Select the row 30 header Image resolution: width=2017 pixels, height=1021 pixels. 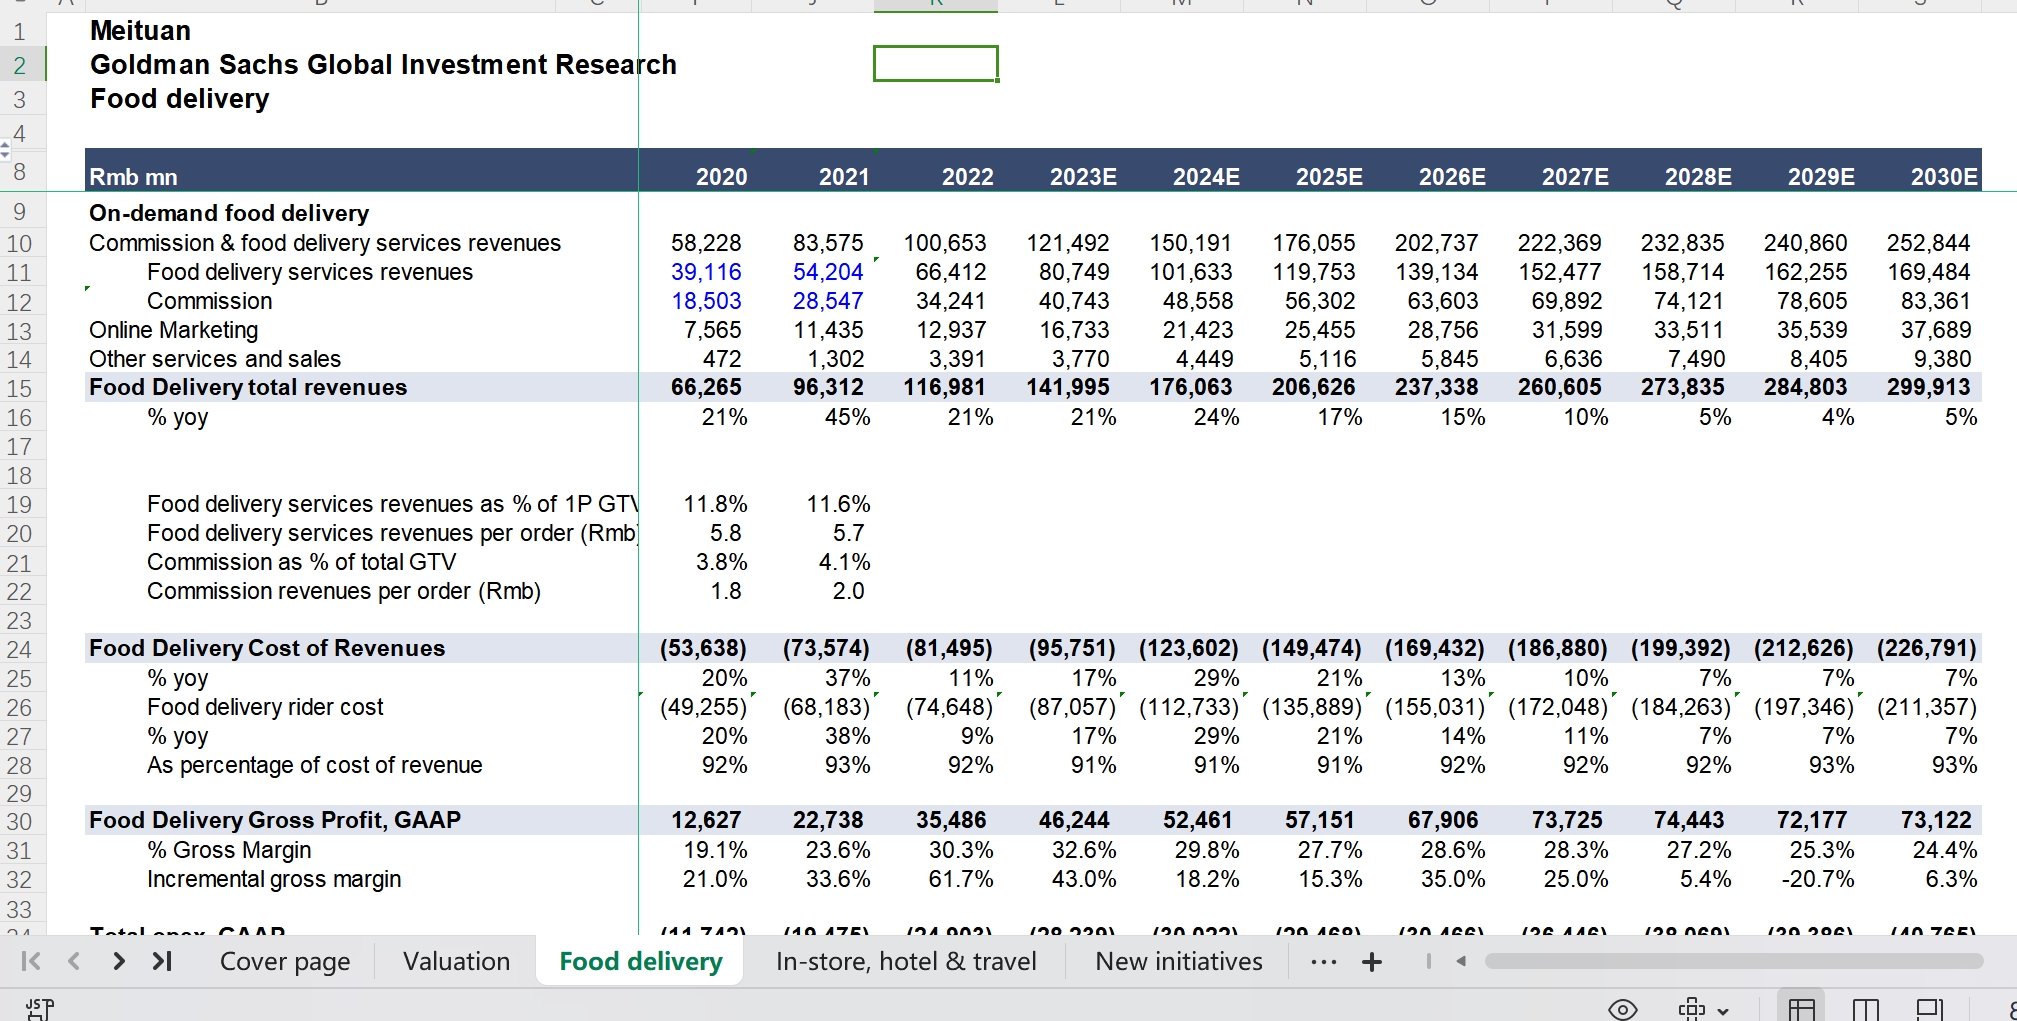(x=20, y=821)
